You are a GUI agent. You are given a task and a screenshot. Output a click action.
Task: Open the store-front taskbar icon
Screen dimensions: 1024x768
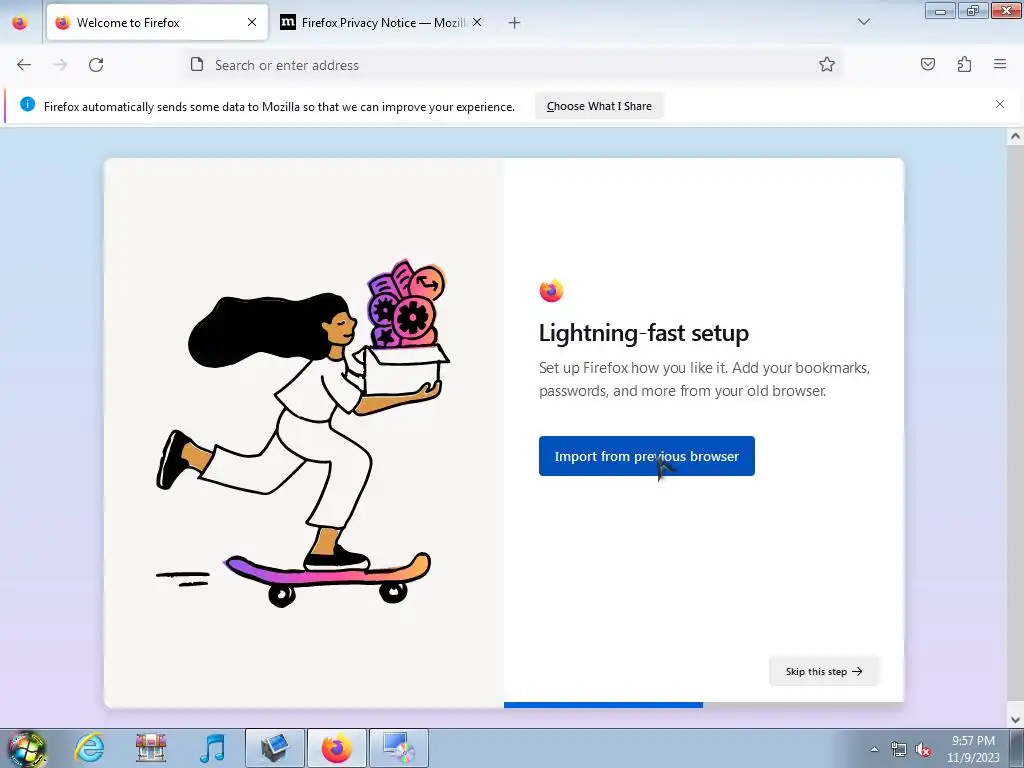151,748
